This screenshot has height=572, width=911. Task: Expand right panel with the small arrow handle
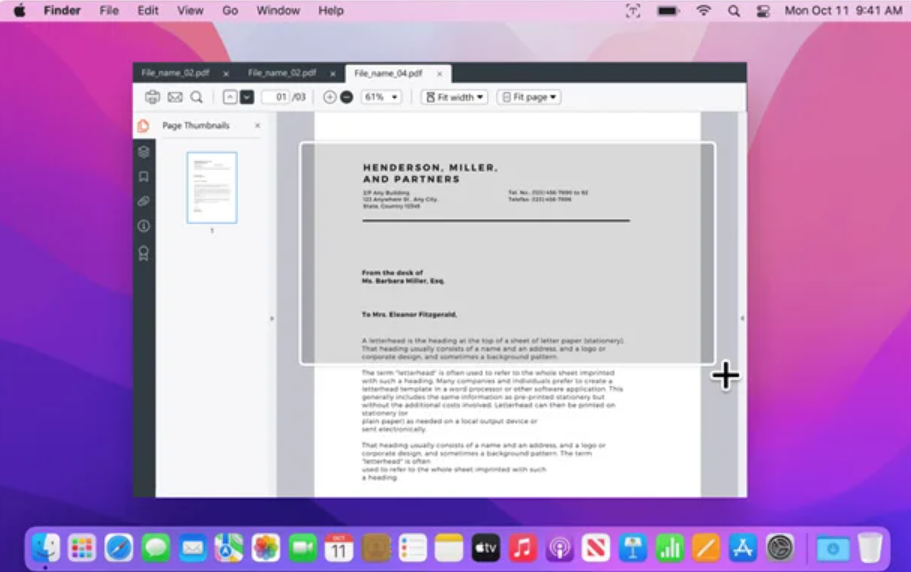pos(742,318)
